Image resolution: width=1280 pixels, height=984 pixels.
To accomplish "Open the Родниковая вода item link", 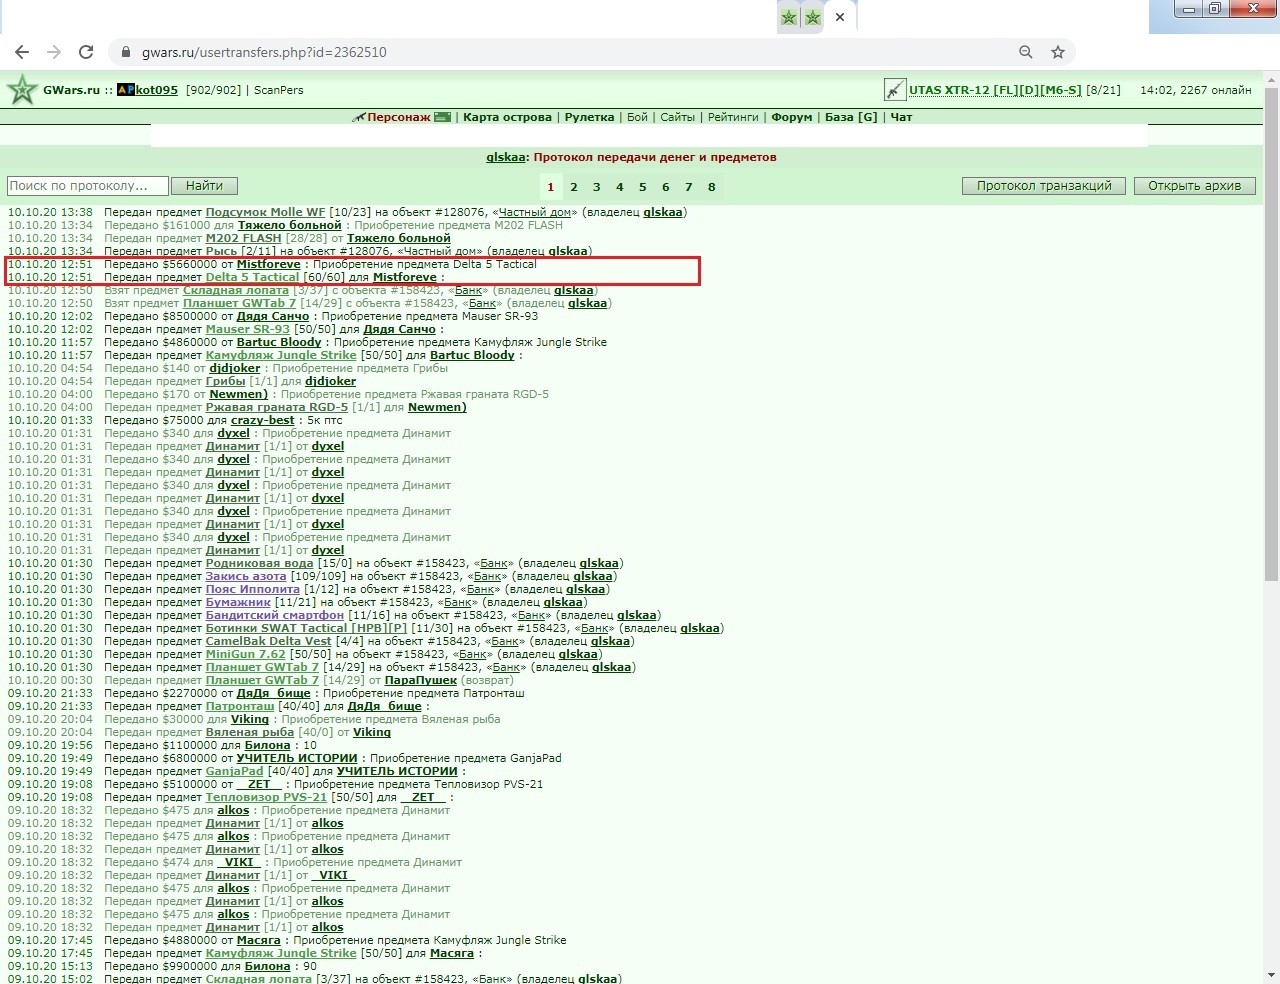I will [259, 563].
